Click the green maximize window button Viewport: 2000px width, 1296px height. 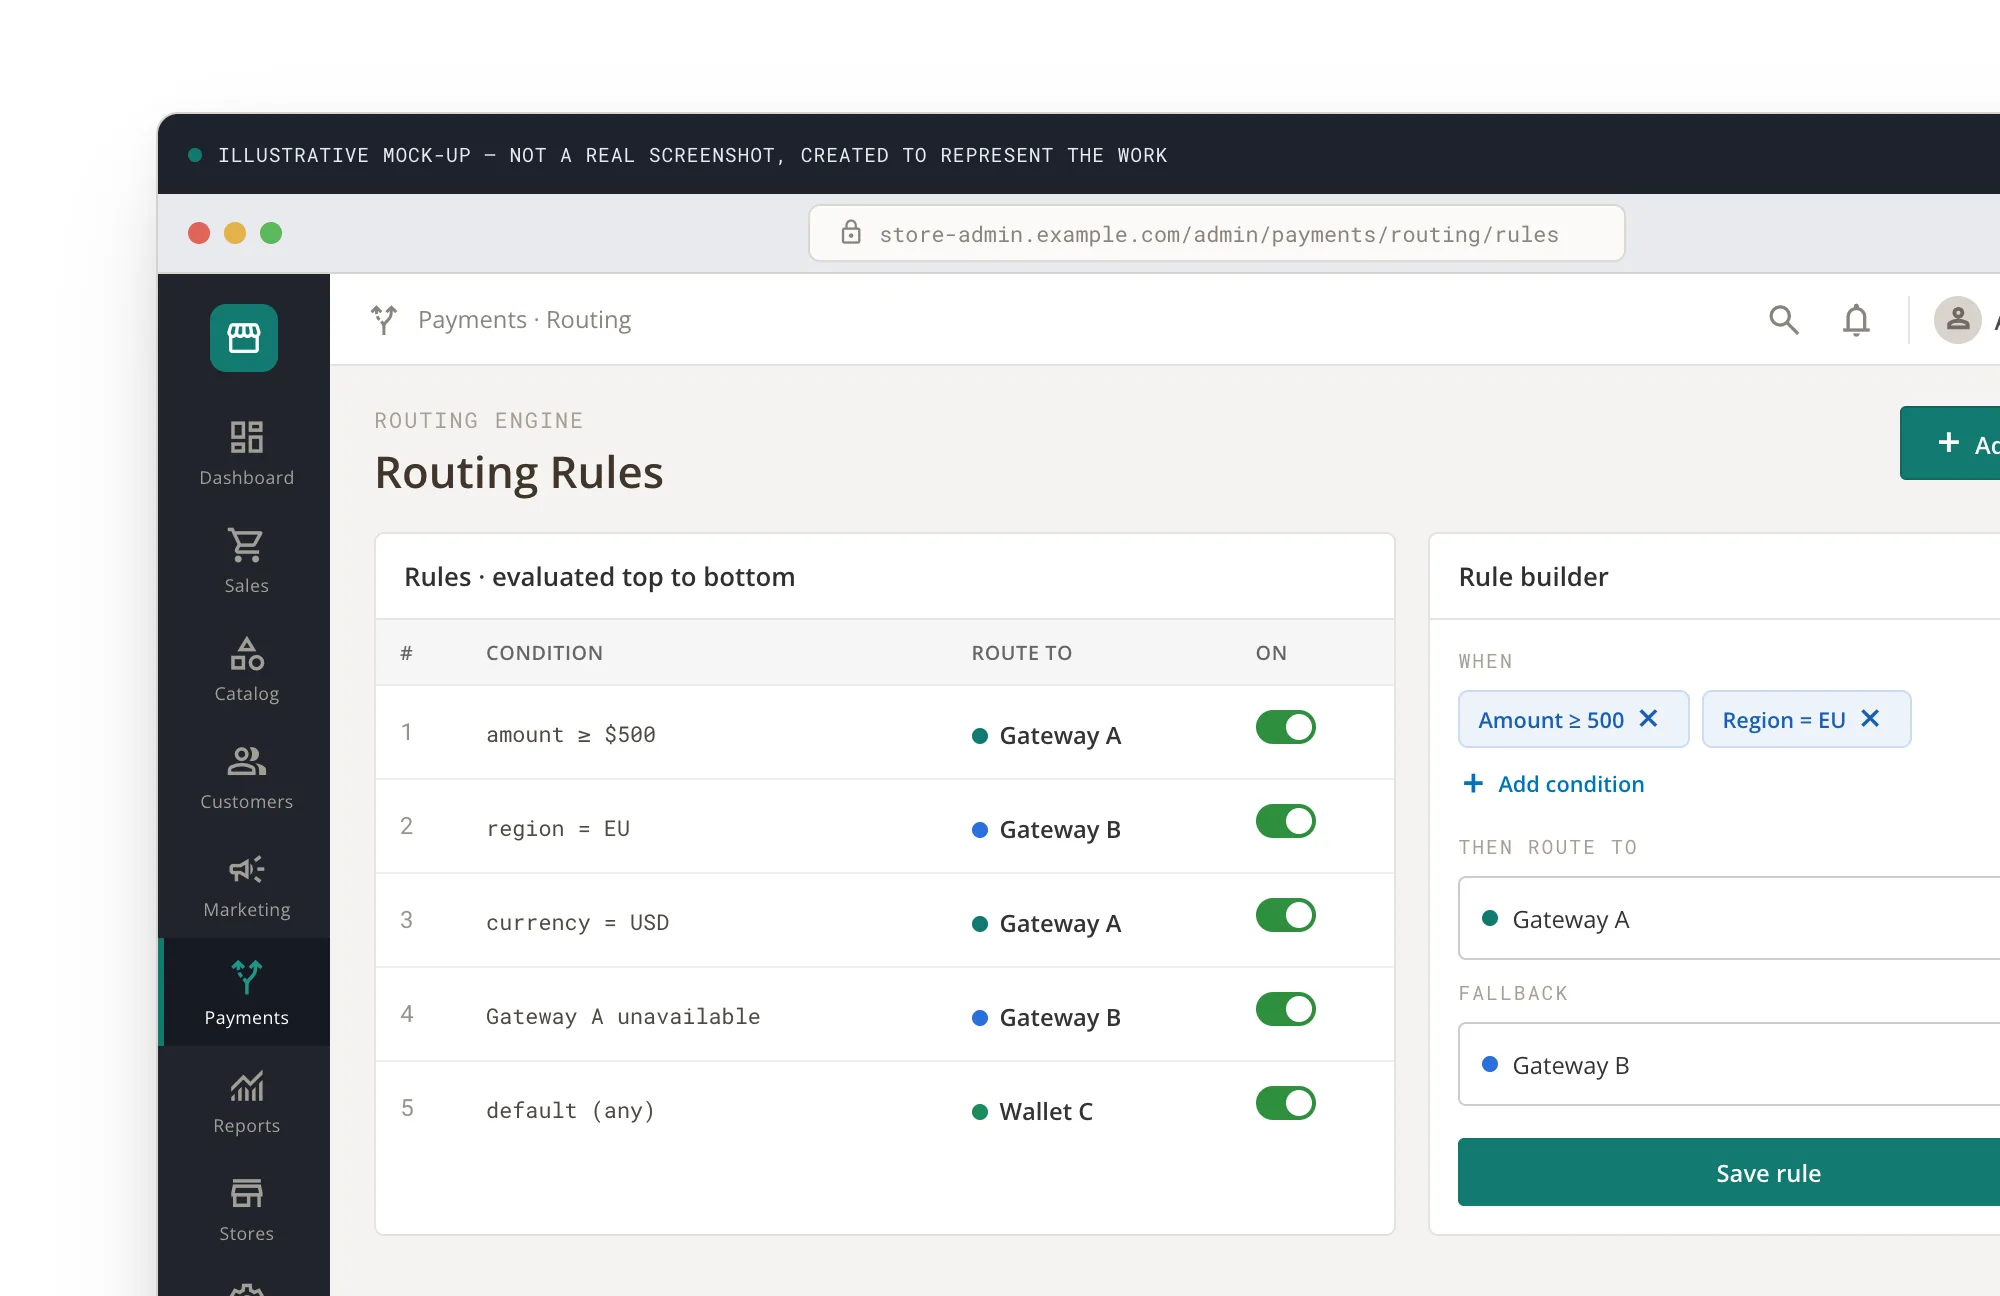(x=271, y=233)
